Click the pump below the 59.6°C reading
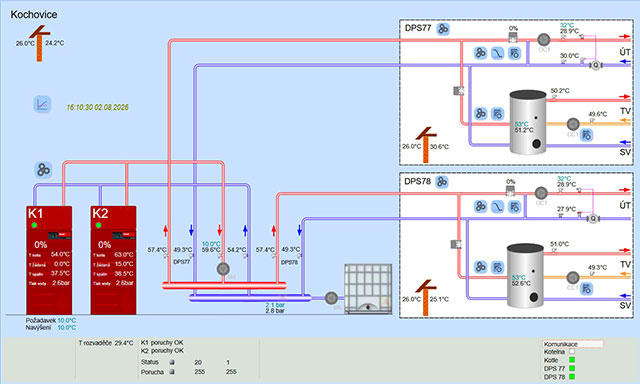Screen dimensions: 640x384 [x=223, y=269]
